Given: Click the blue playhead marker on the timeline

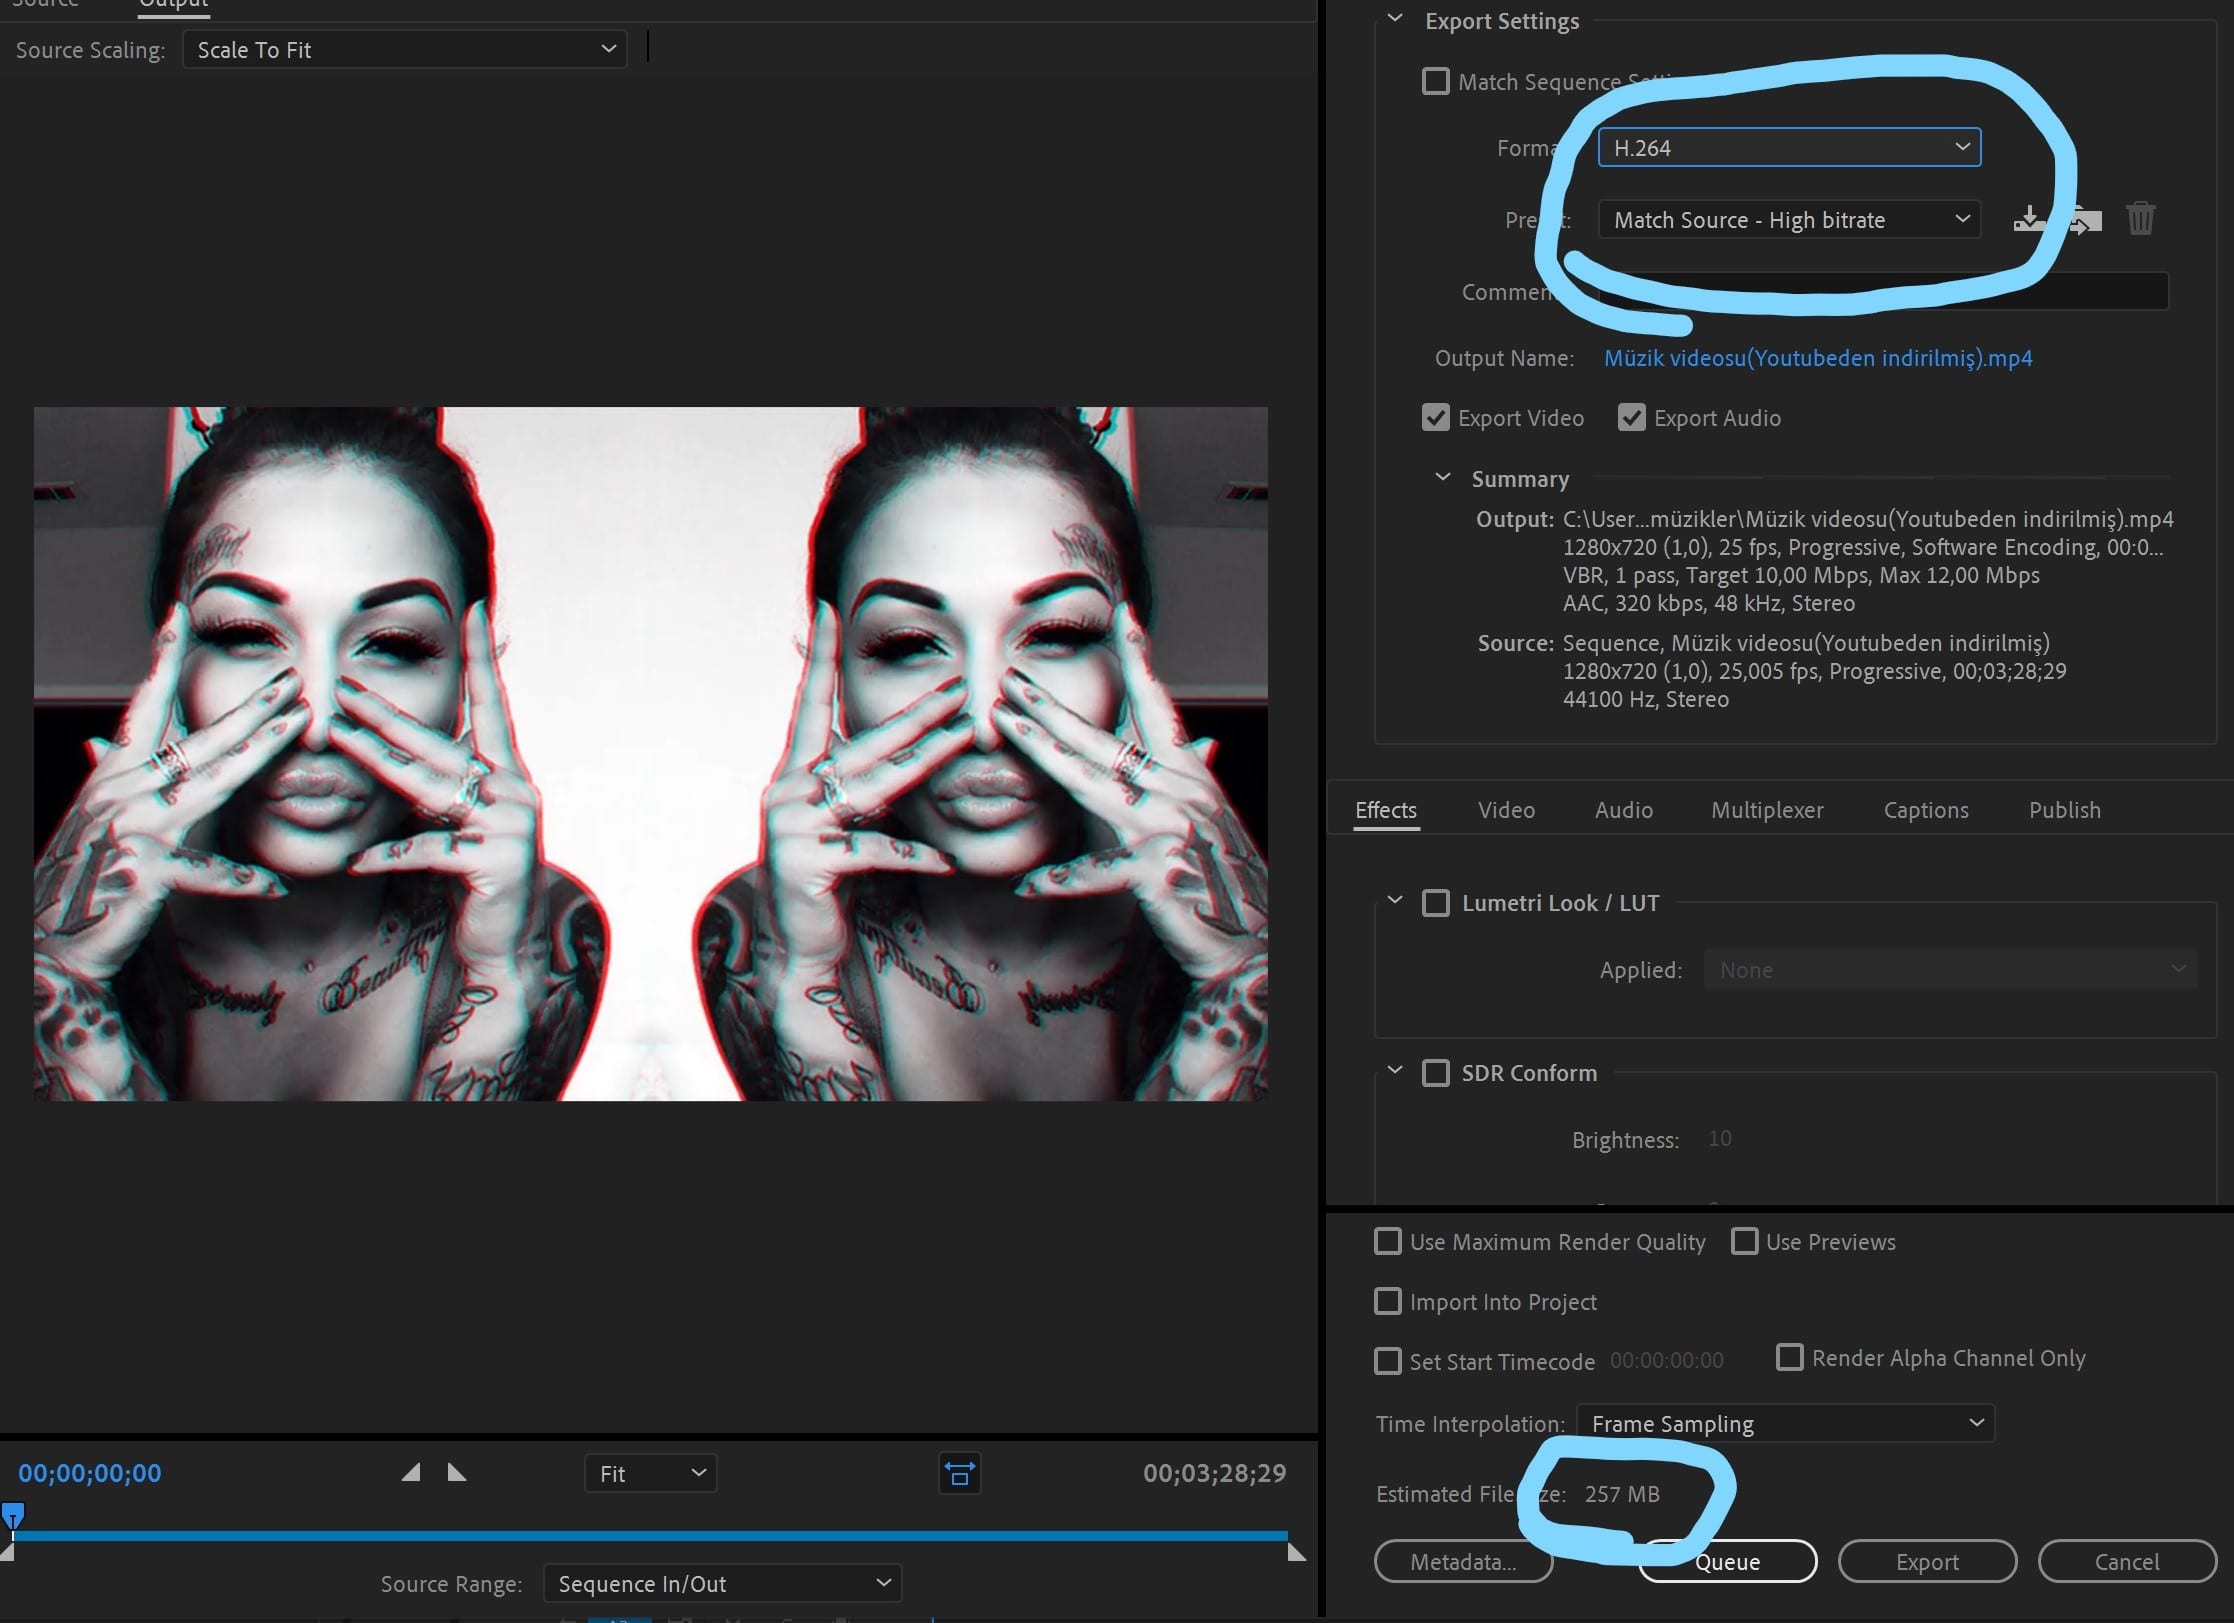Looking at the screenshot, I should [13, 1515].
